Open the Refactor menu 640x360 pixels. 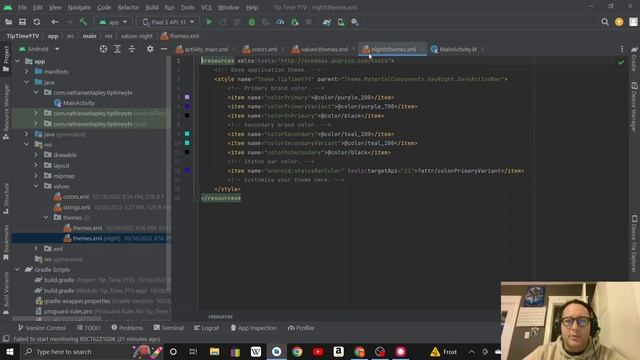coord(128,7)
